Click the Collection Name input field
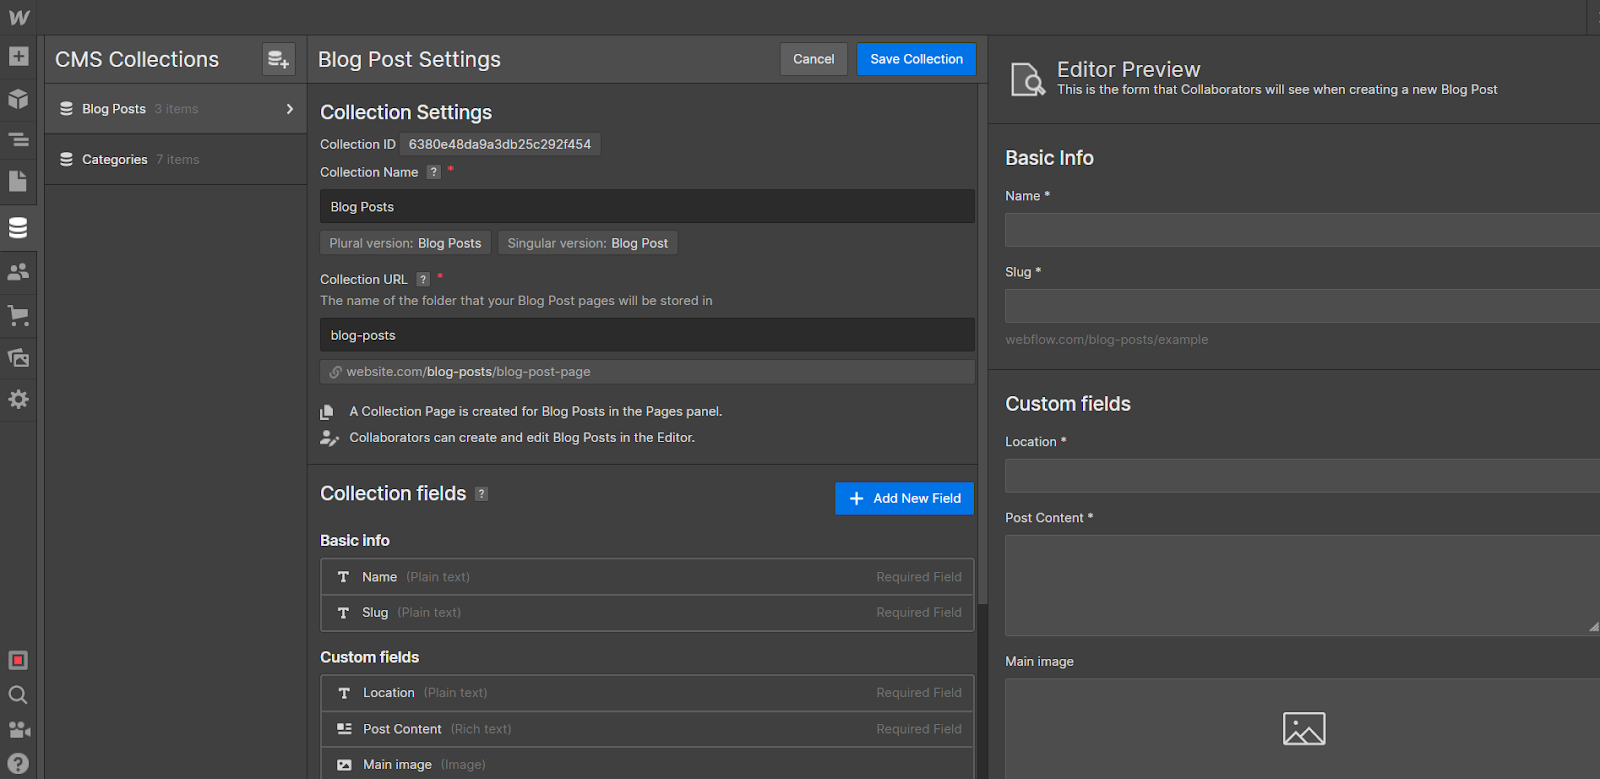1600x779 pixels. click(647, 207)
